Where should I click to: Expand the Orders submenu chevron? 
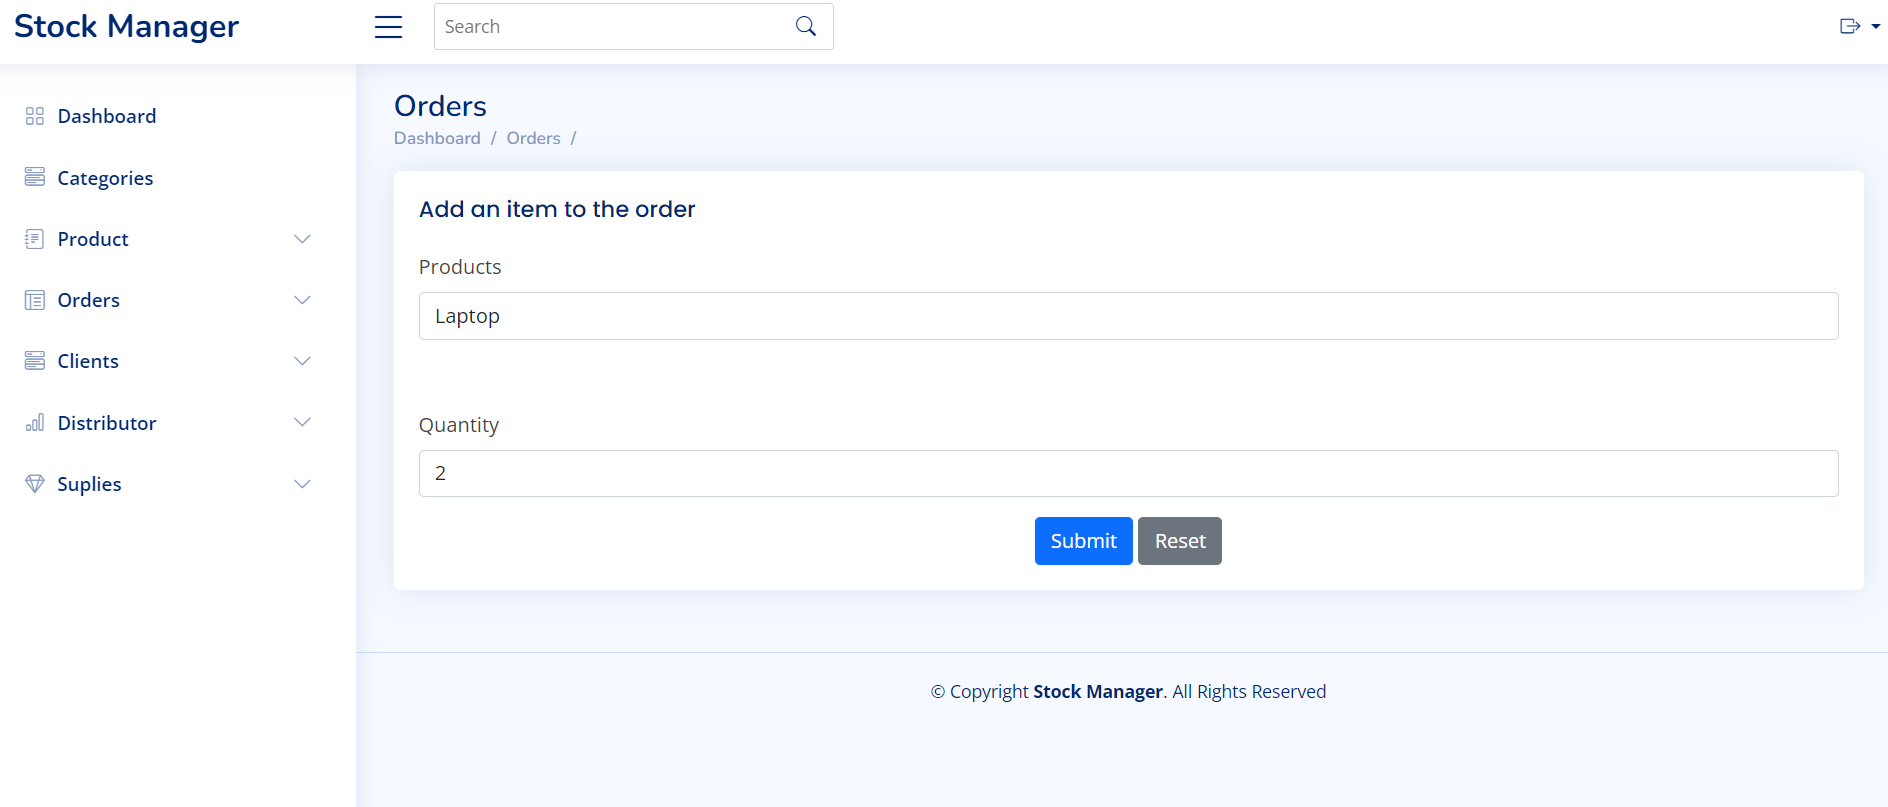(x=302, y=300)
